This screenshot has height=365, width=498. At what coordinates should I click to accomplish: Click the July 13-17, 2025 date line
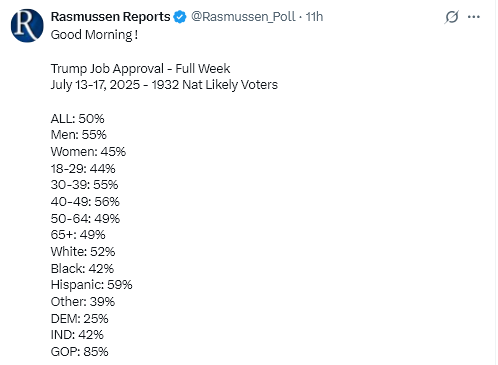click(x=164, y=85)
